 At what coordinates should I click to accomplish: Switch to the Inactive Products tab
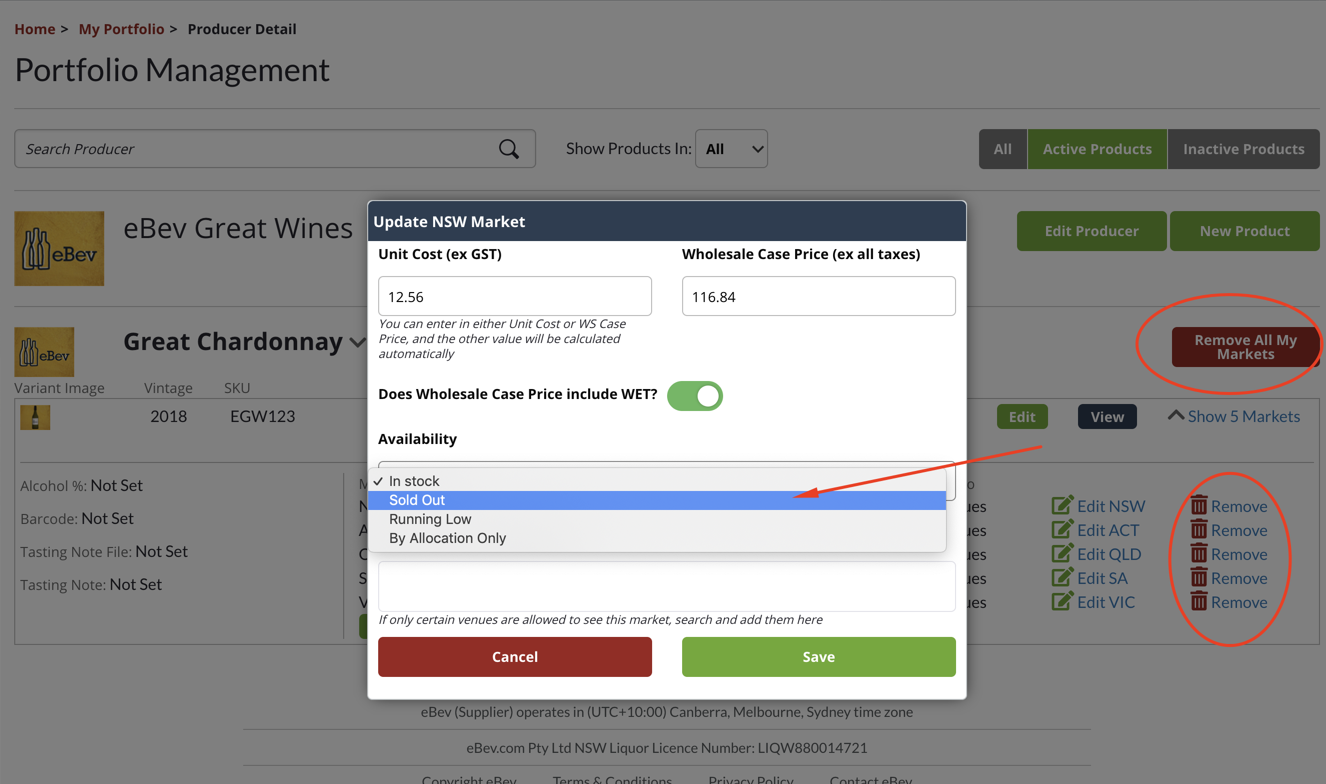(x=1244, y=149)
